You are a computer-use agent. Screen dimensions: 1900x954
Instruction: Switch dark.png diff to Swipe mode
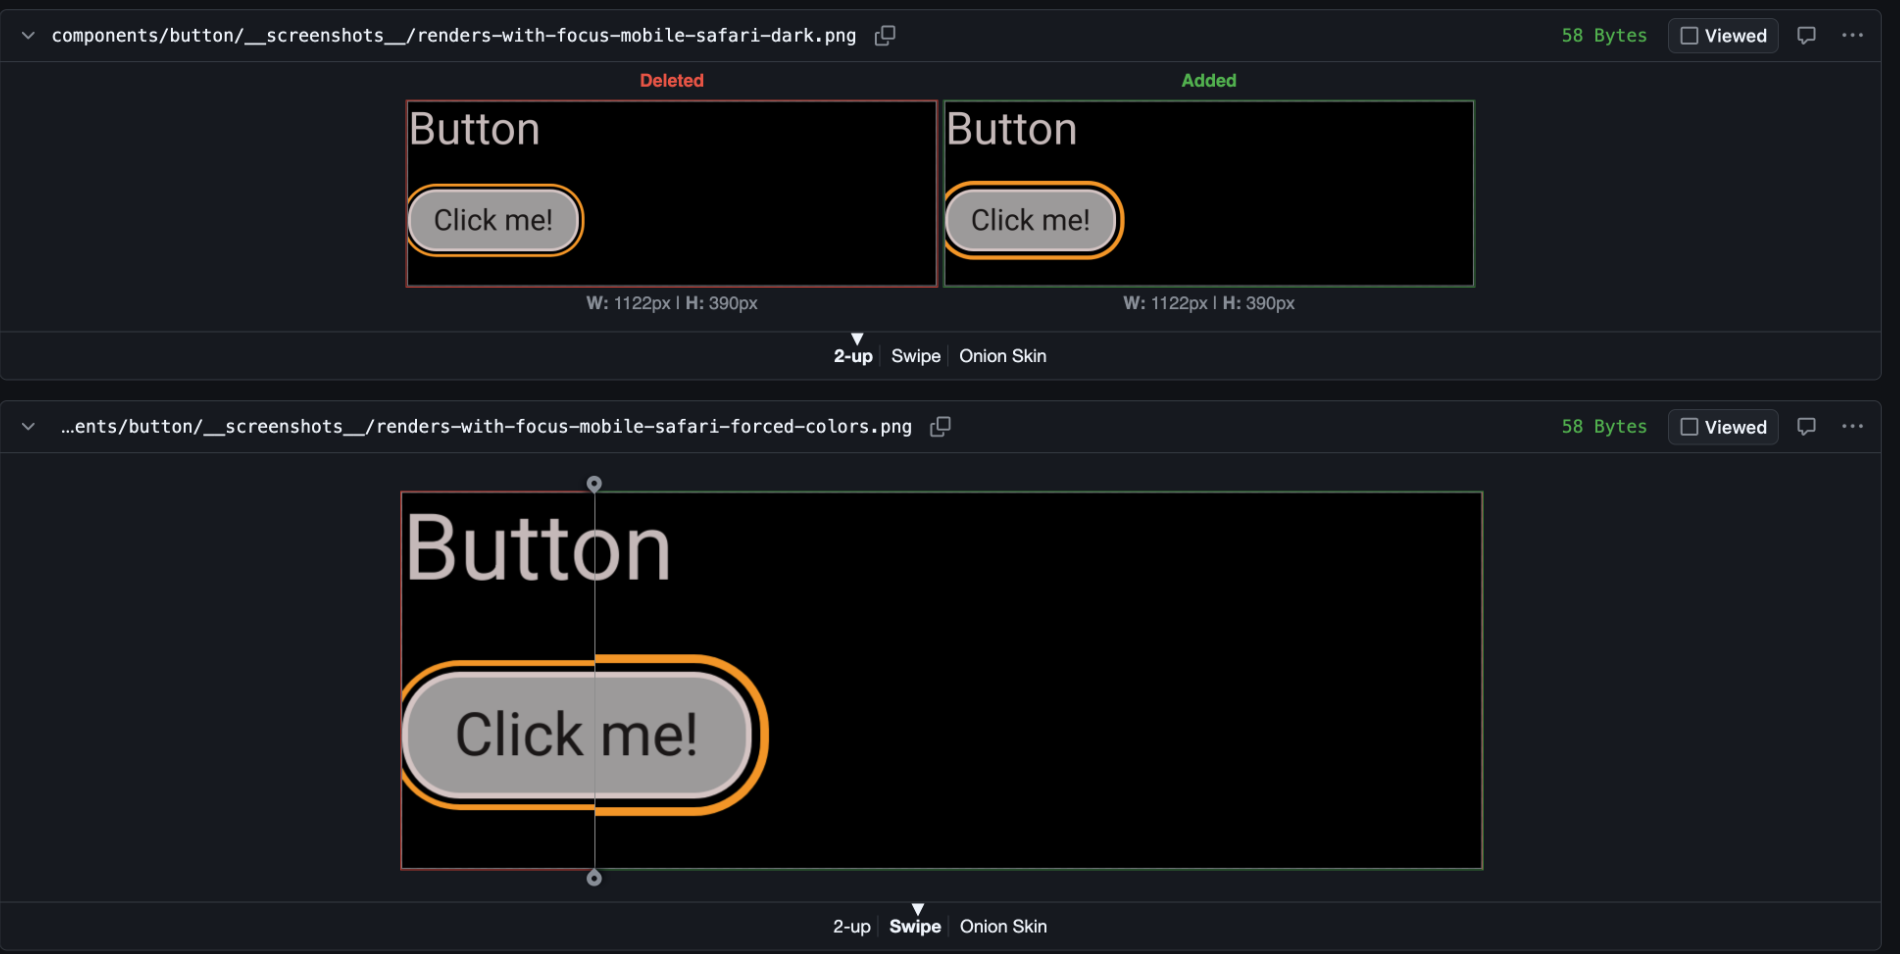click(x=915, y=356)
